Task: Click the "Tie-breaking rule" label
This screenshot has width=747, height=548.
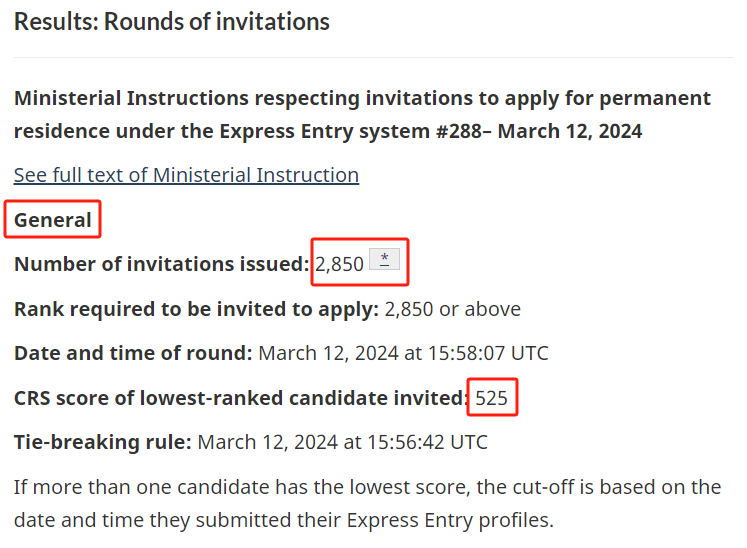Action: (103, 442)
